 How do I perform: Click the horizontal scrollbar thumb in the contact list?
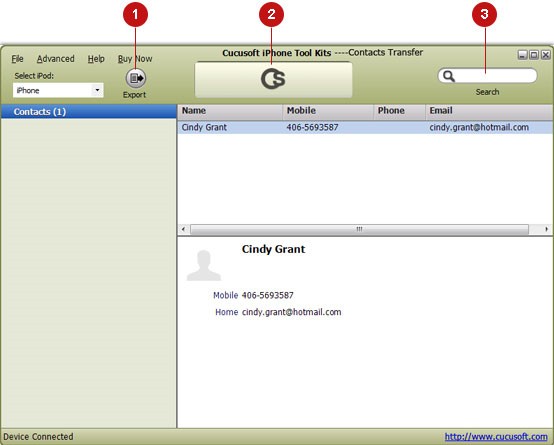click(x=359, y=229)
